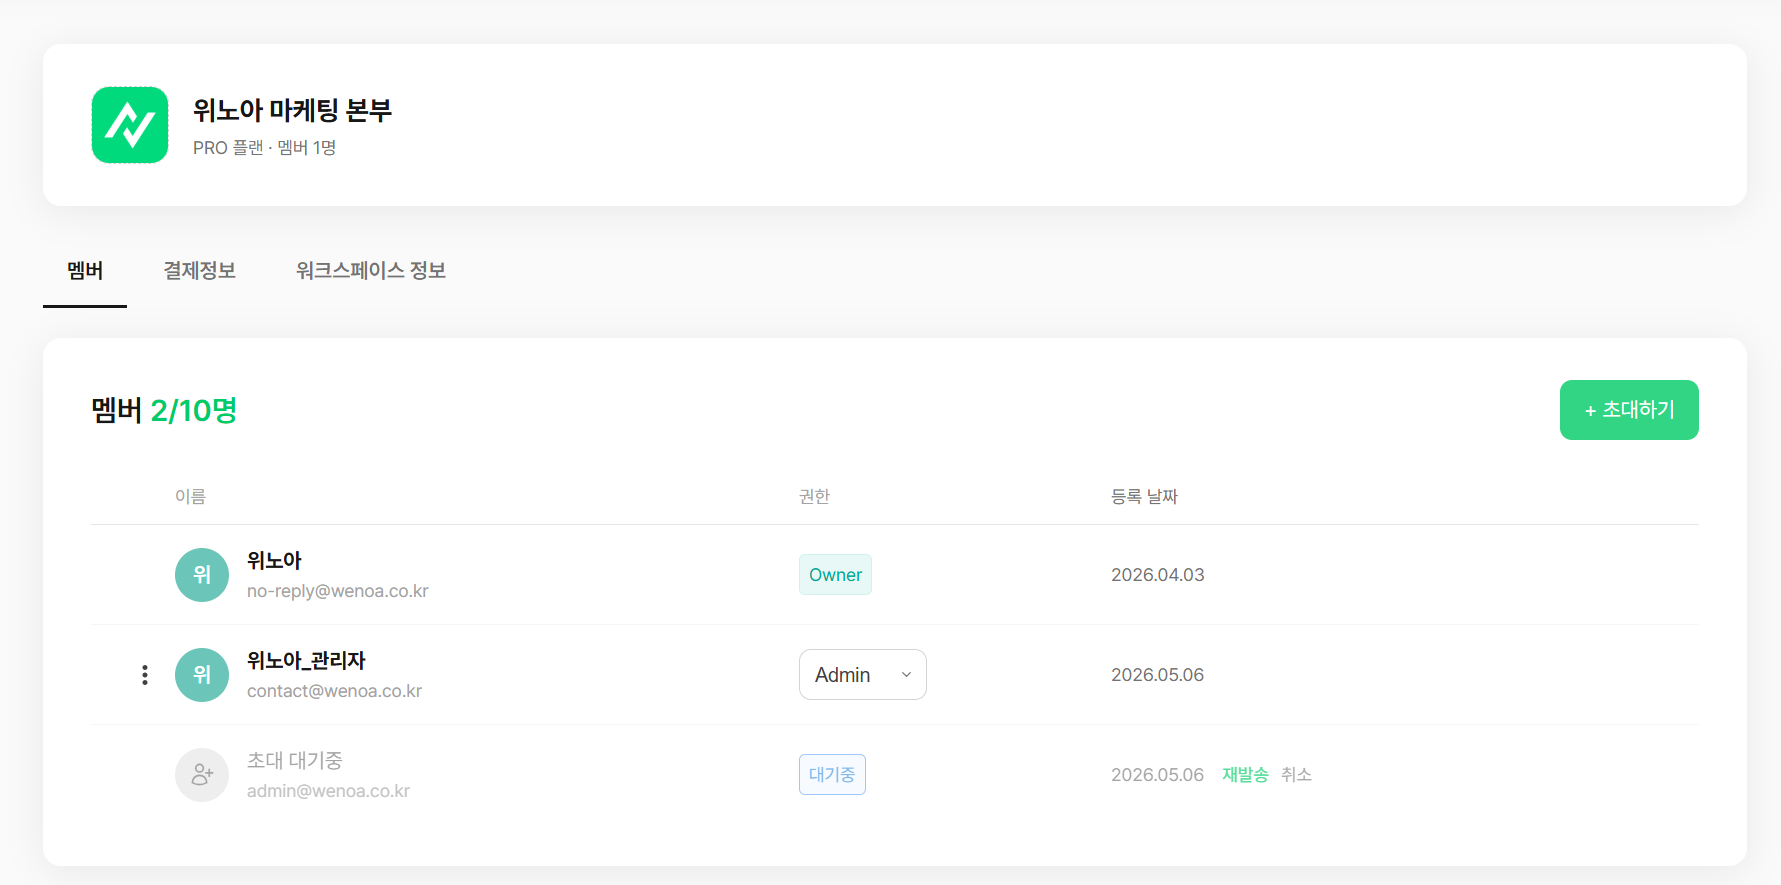Click the chevron arrow in Admin dropdown
The width and height of the screenshot is (1781, 885).
pos(906,675)
